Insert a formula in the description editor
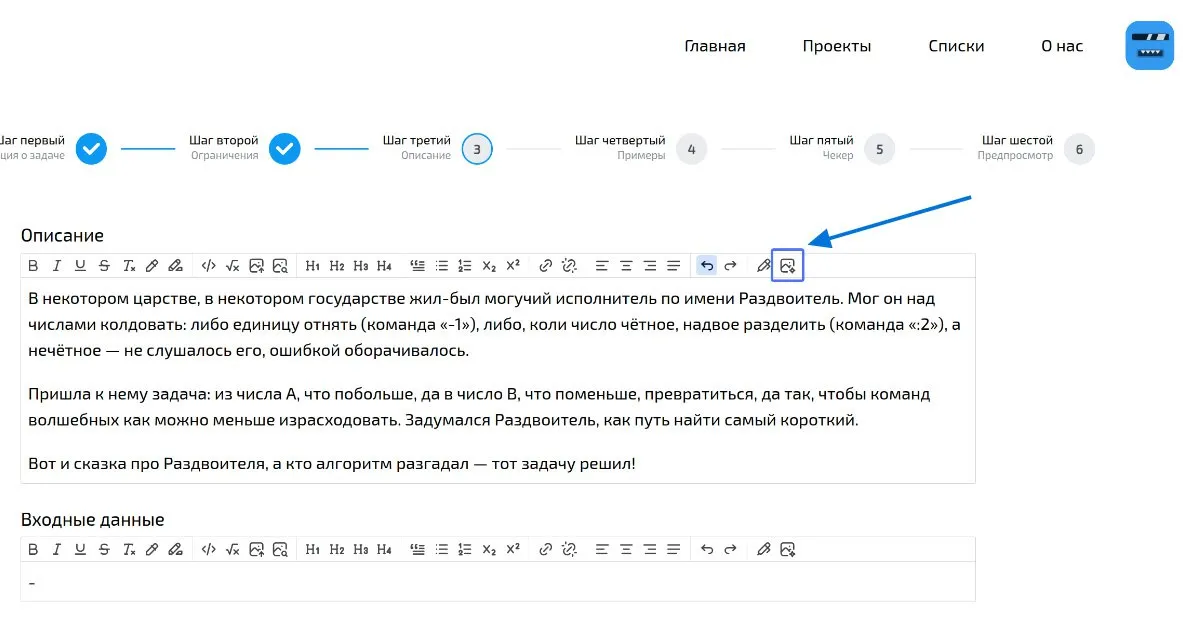Viewport: 1183px width, 630px height. tap(232, 265)
